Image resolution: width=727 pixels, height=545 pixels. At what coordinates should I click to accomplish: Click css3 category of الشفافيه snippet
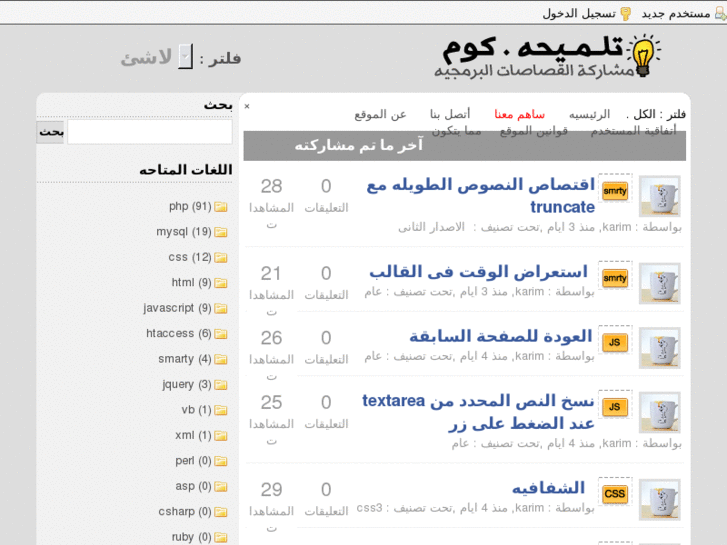tap(370, 508)
